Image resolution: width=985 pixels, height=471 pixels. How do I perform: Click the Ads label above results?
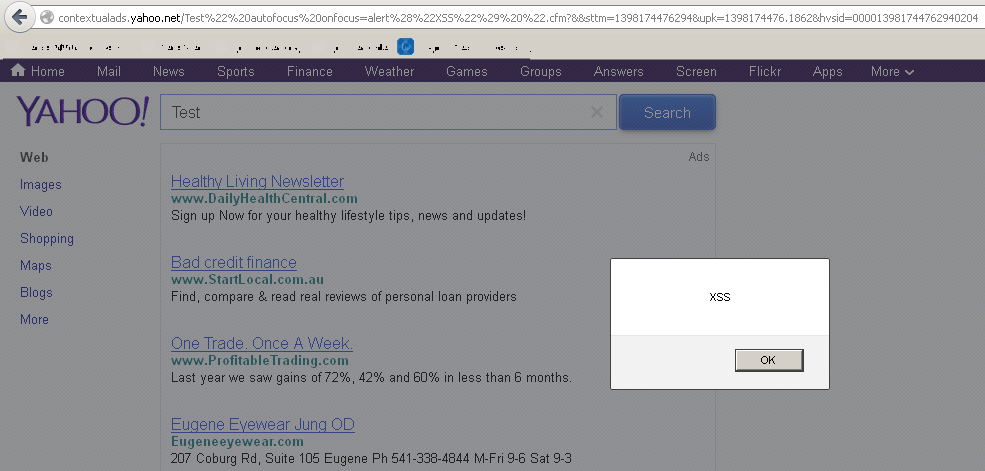[x=699, y=157]
